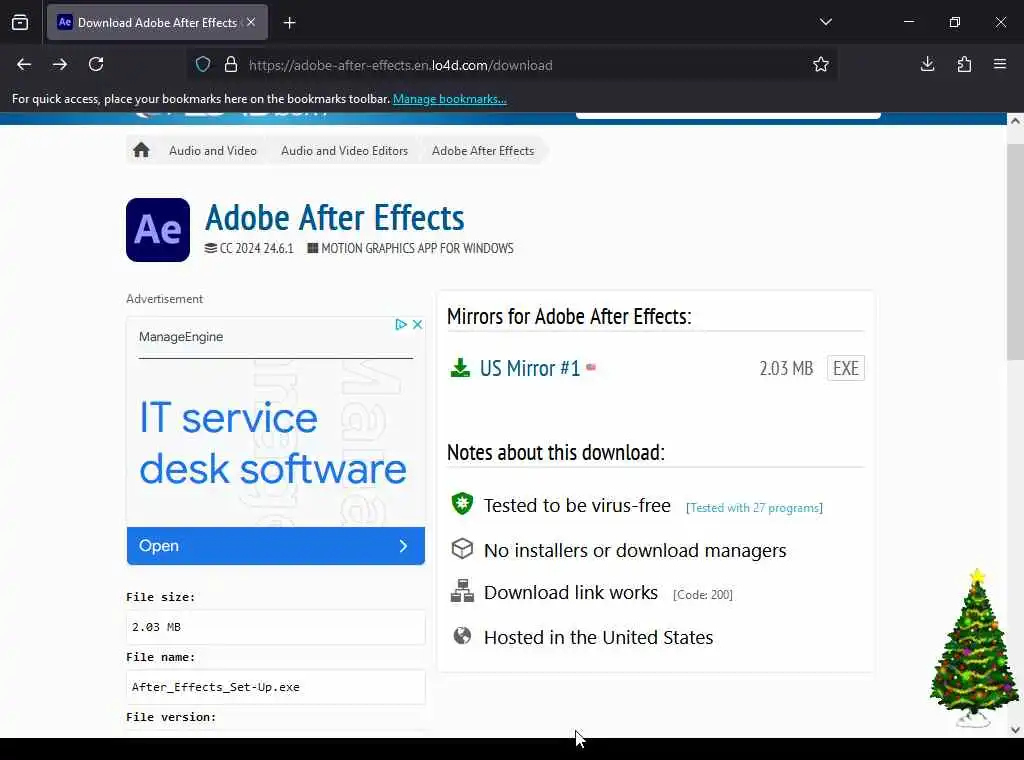1024x760 pixels.
Task: Click the green download icon for US Mirror
Action: 460,368
